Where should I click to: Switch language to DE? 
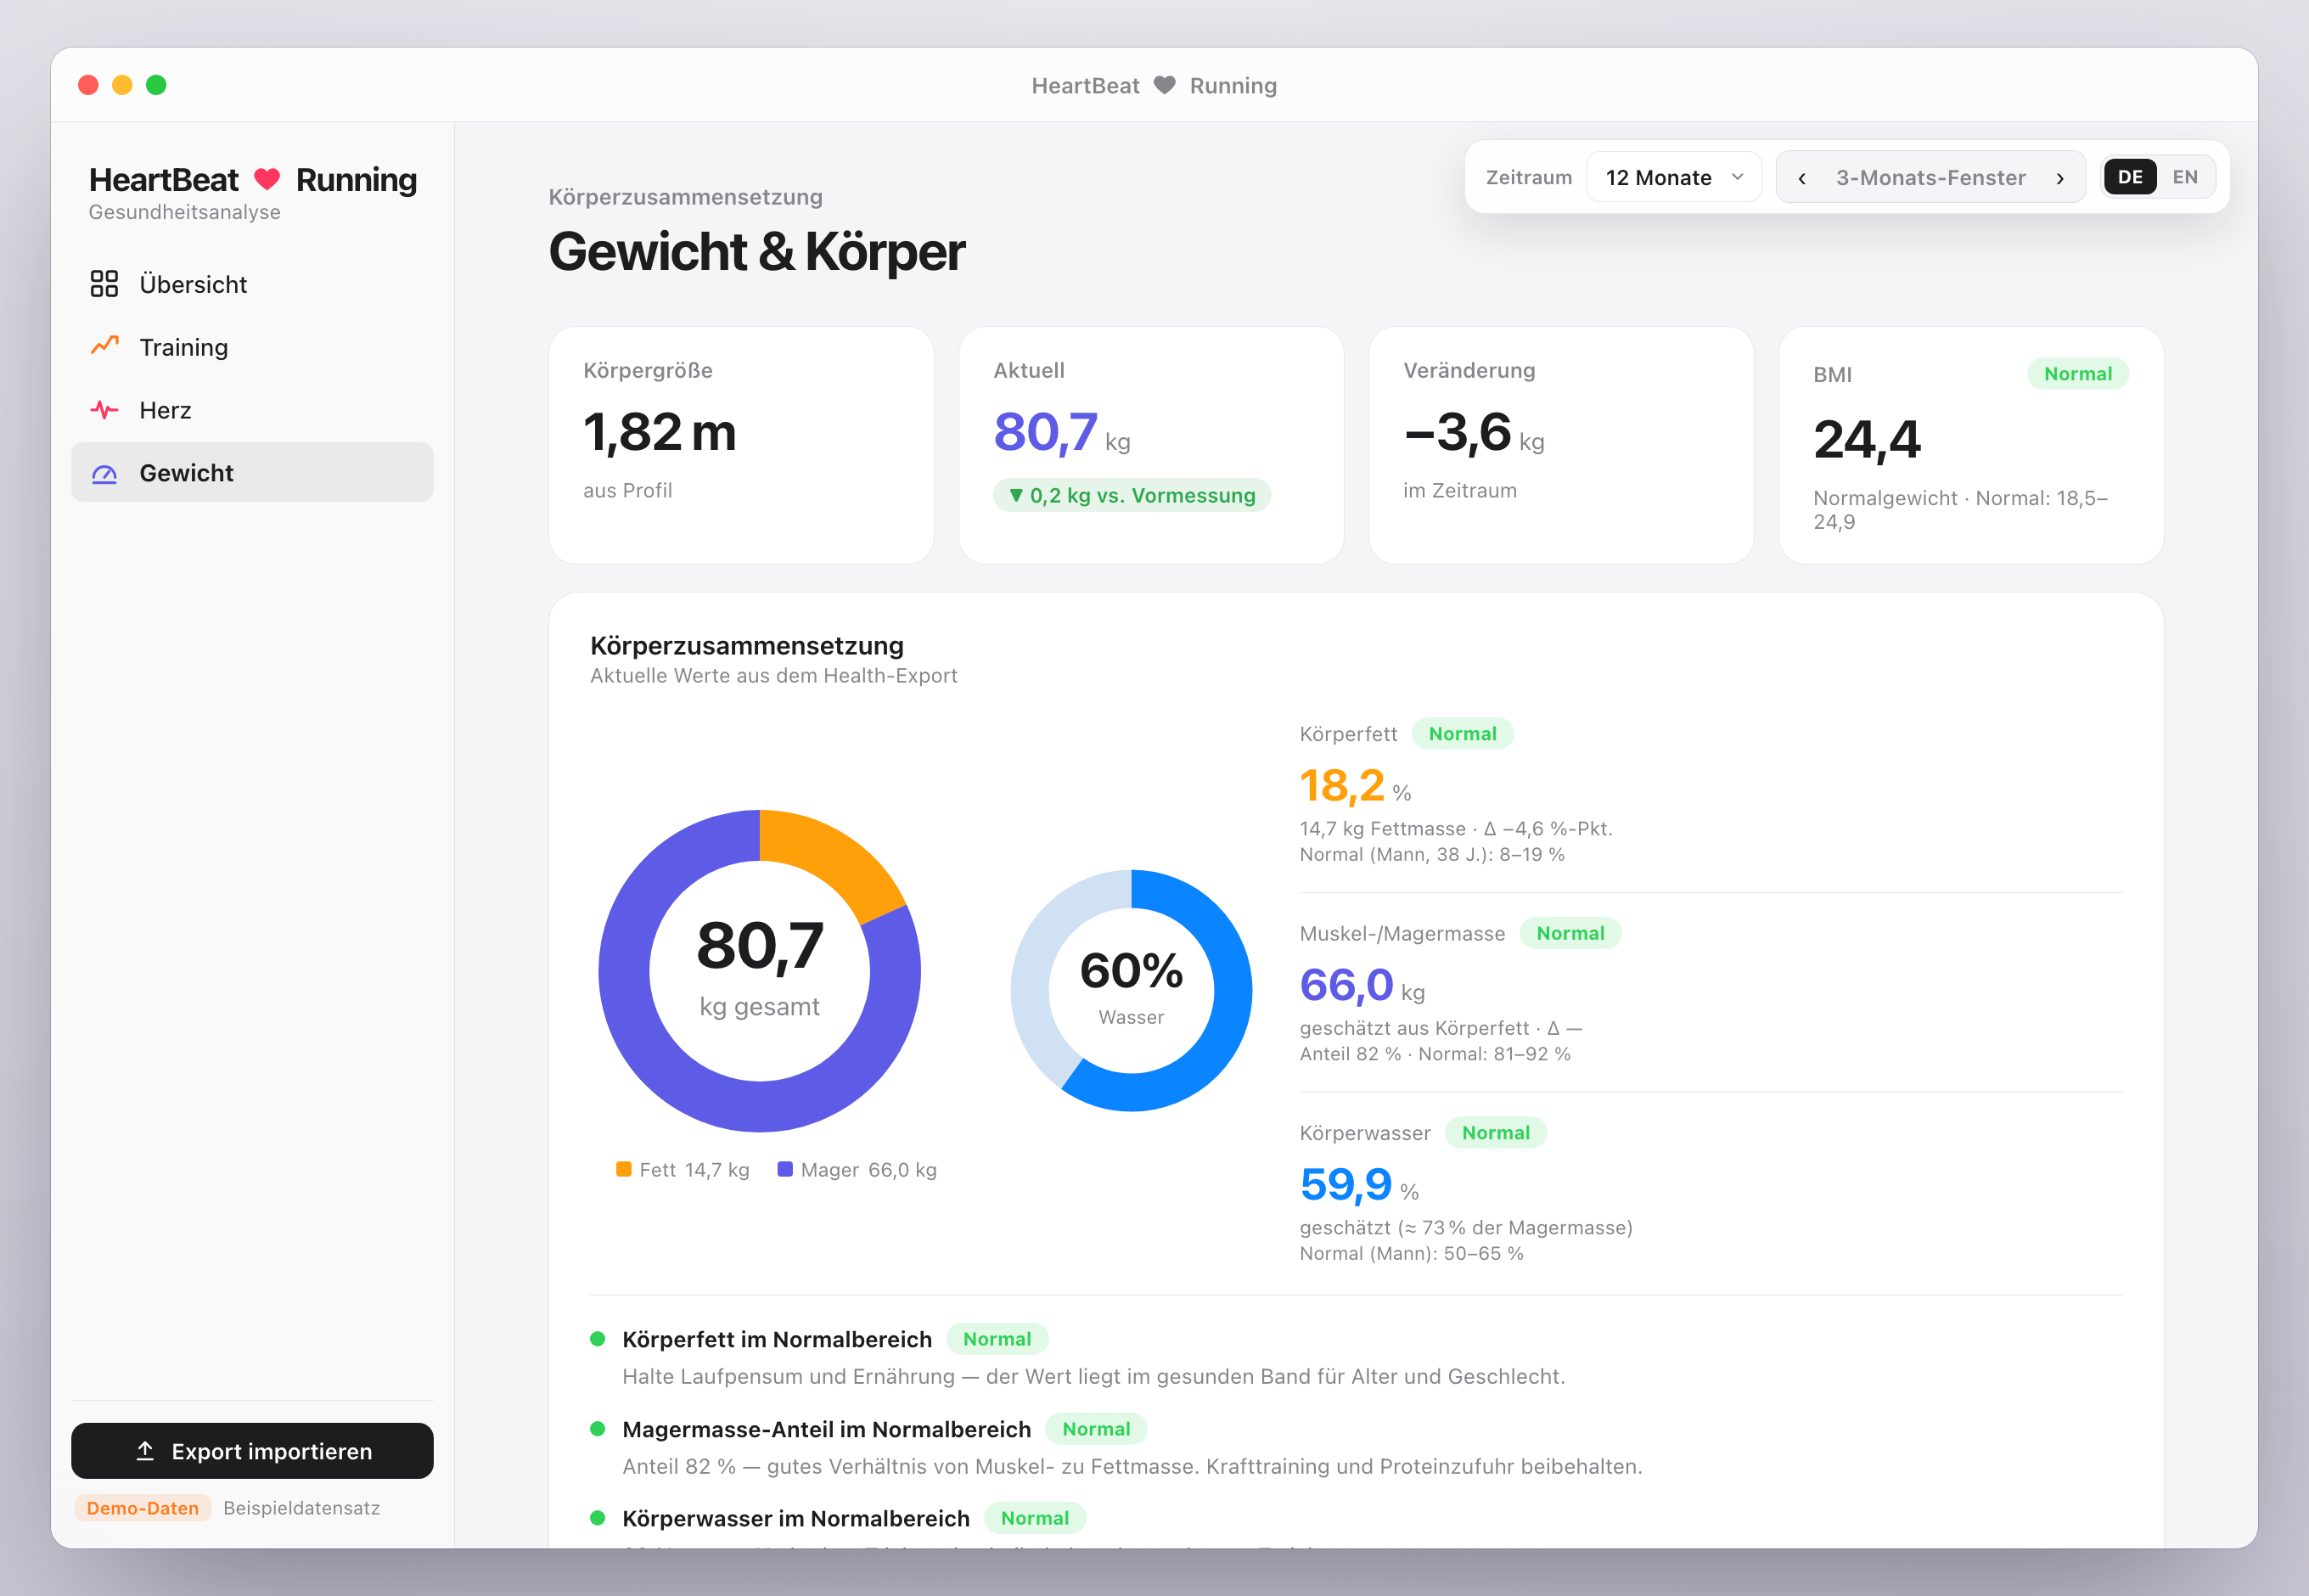[2130, 177]
